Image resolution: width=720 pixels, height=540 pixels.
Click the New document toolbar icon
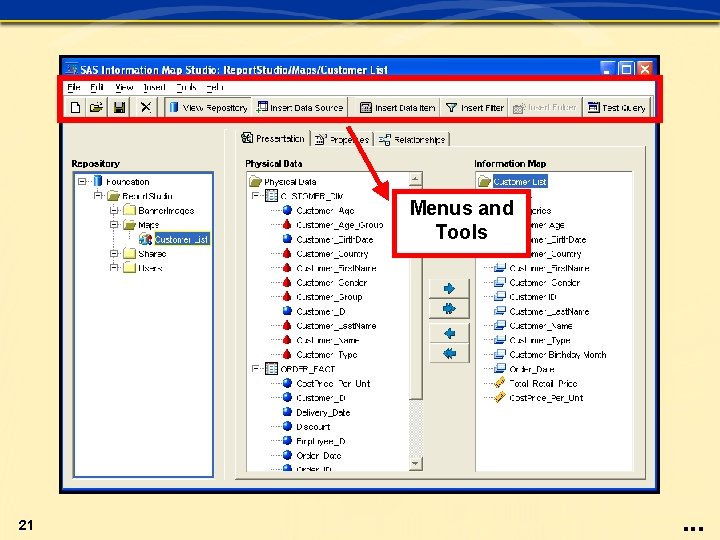pyautogui.click(x=75, y=107)
